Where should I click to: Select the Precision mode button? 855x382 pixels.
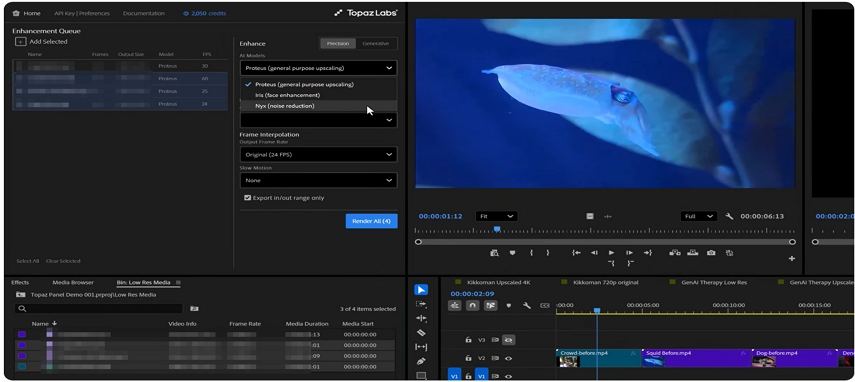tap(338, 44)
